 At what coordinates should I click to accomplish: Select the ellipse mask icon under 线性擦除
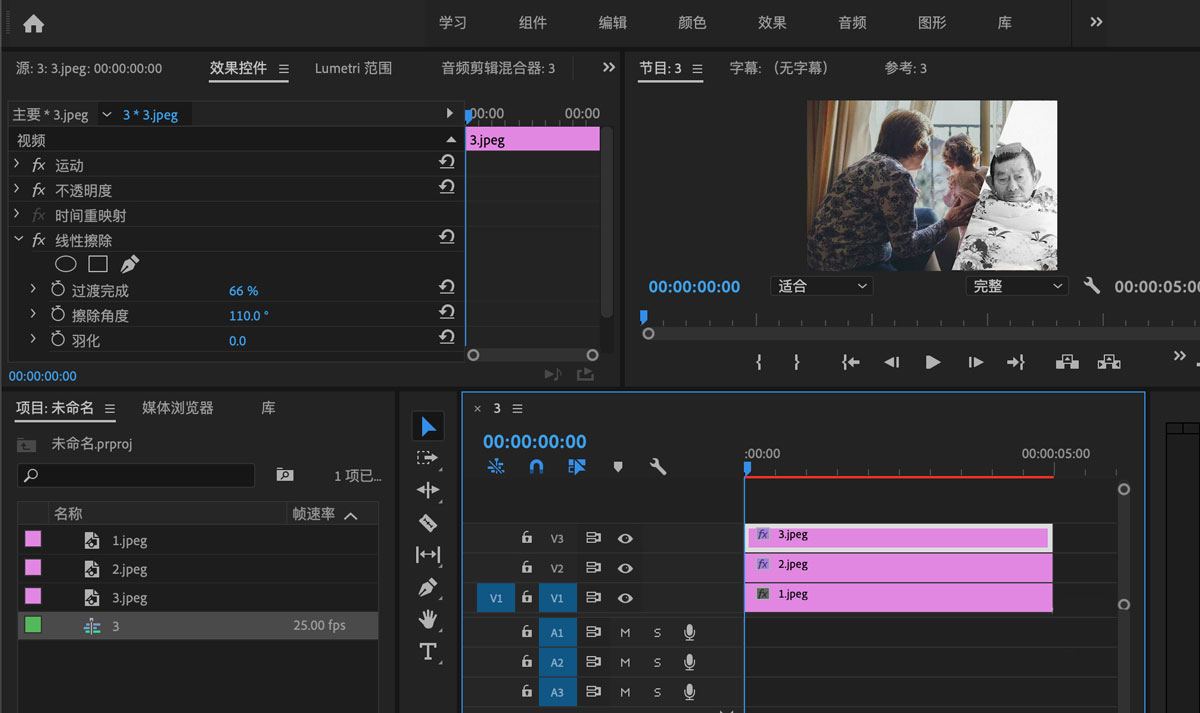coord(65,263)
